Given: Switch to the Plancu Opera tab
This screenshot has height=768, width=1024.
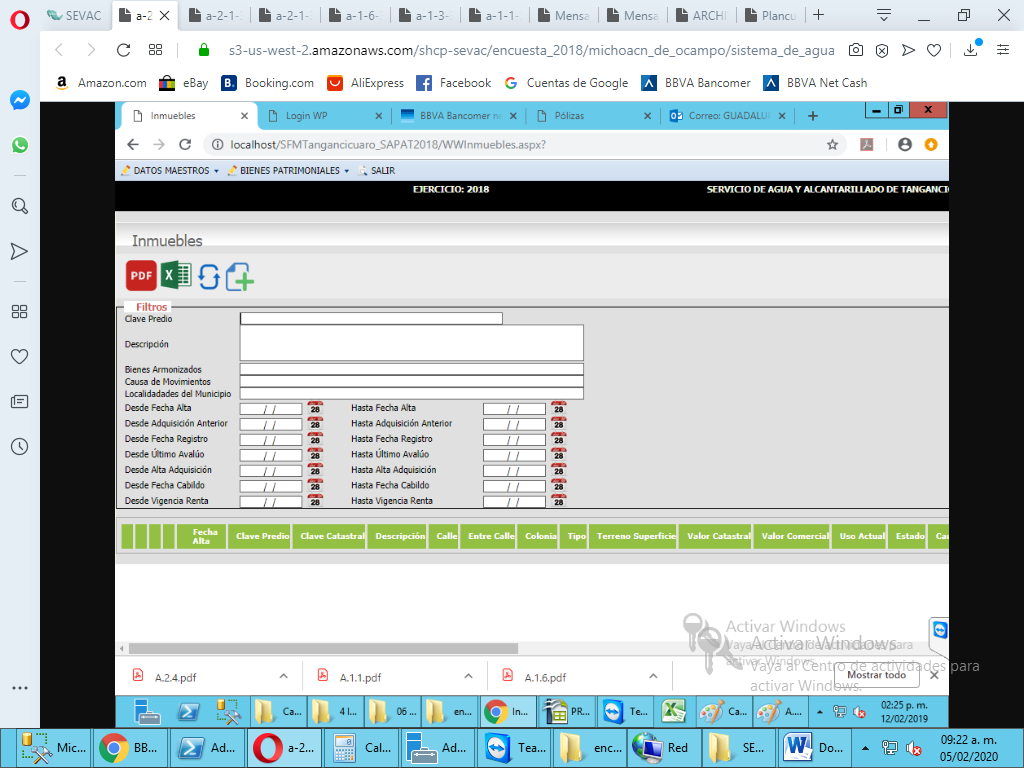Looking at the screenshot, I should tap(771, 16).
